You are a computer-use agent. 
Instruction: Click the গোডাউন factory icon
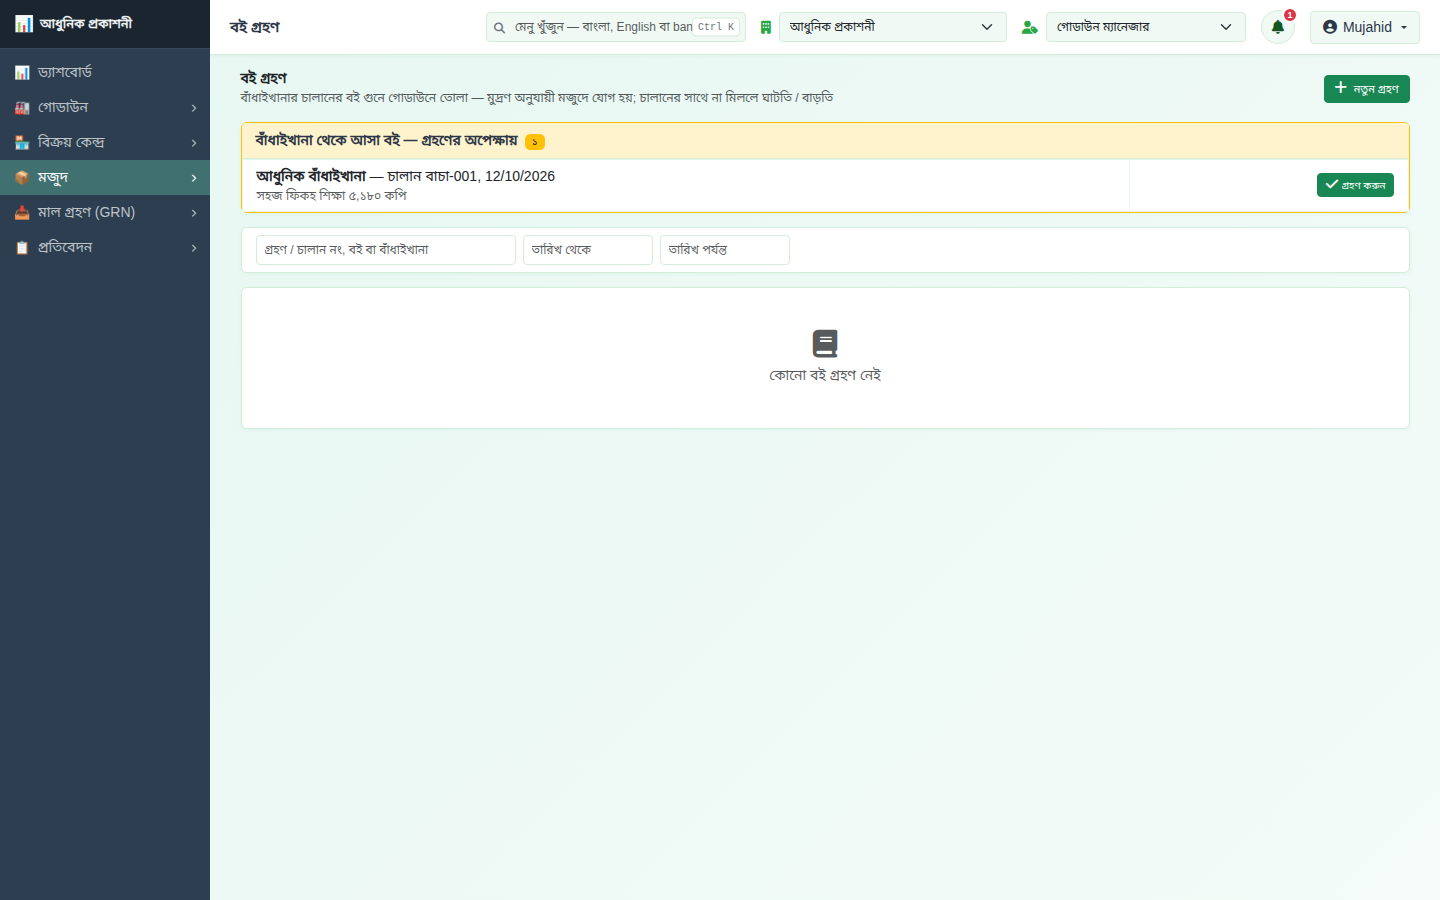coord(22,108)
